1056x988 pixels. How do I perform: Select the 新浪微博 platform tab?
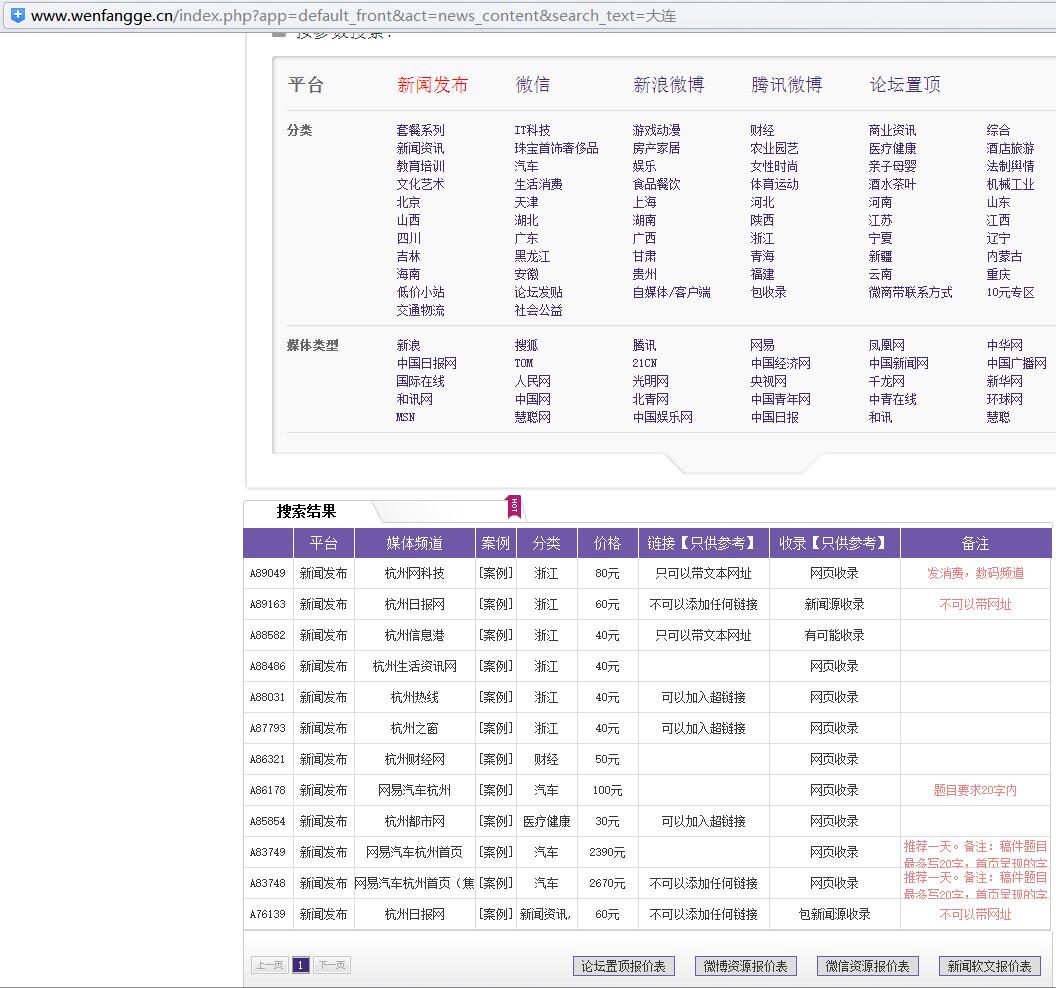coord(669,85)
